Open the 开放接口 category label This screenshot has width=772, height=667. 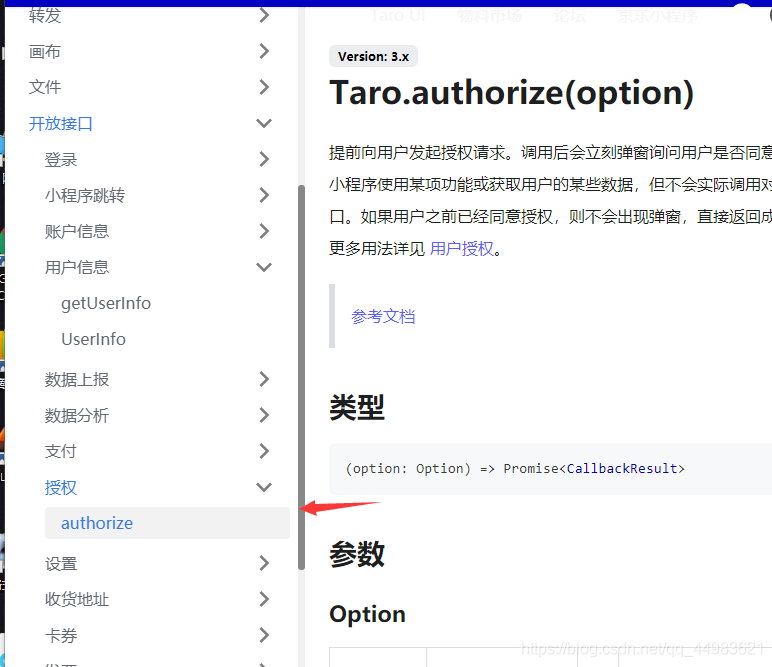click(x=61, y=123)
